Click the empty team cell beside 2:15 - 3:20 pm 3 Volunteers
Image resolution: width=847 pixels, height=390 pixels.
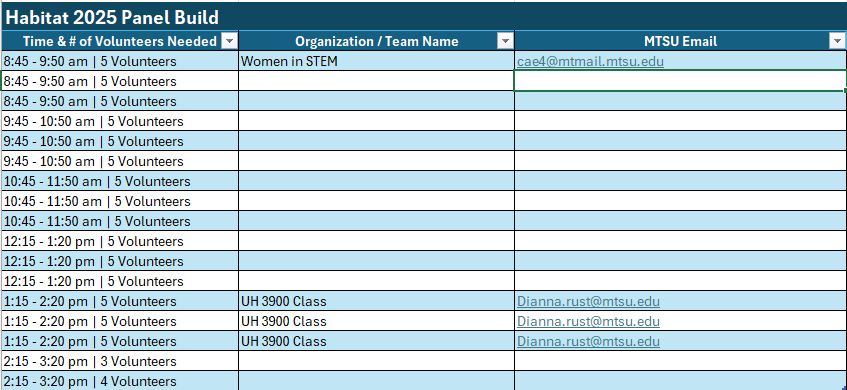pos(376,361)
